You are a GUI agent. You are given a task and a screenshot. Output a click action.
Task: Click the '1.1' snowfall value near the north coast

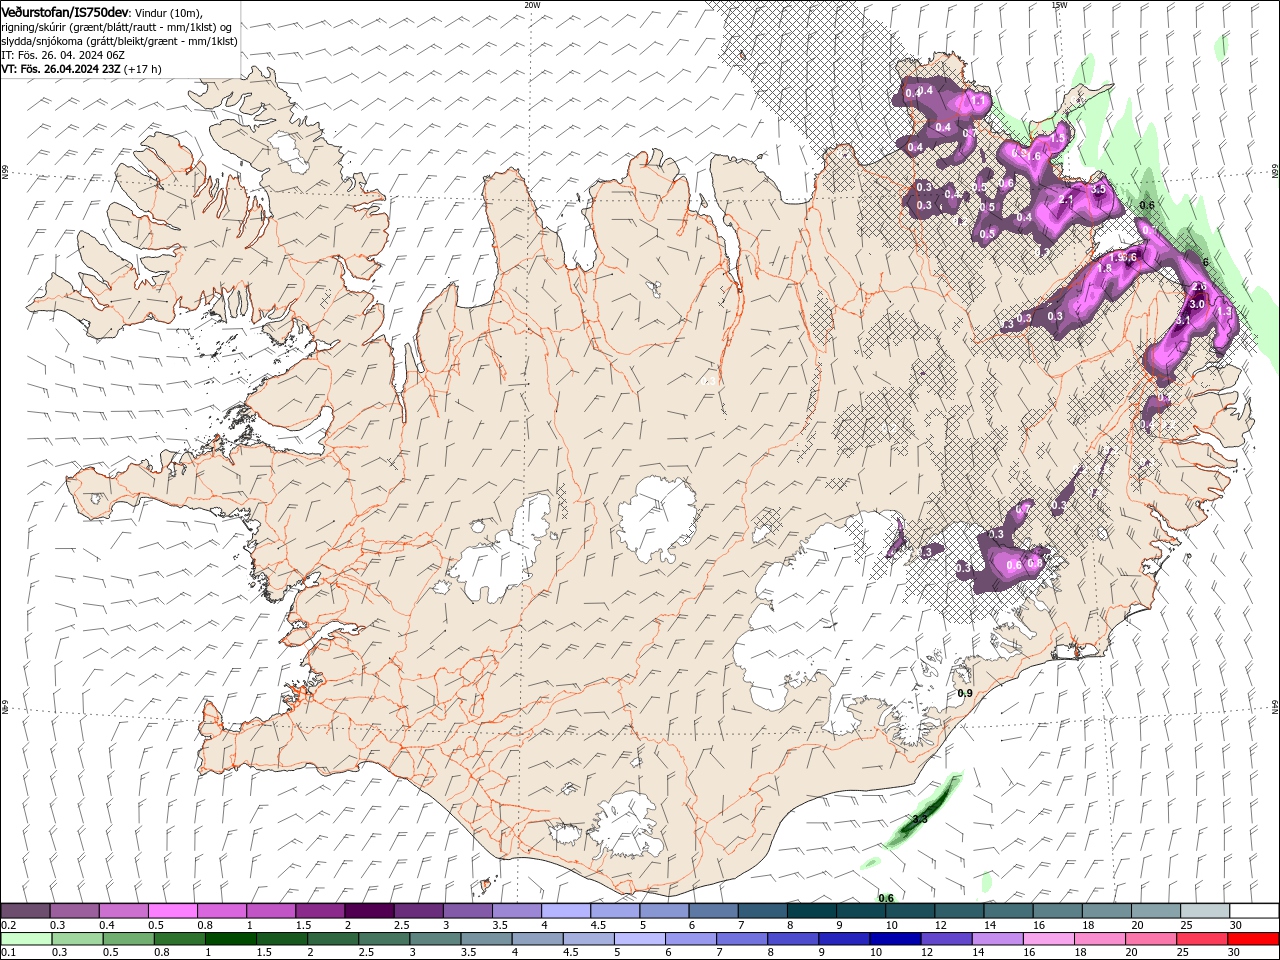click(x=976, y=100)
